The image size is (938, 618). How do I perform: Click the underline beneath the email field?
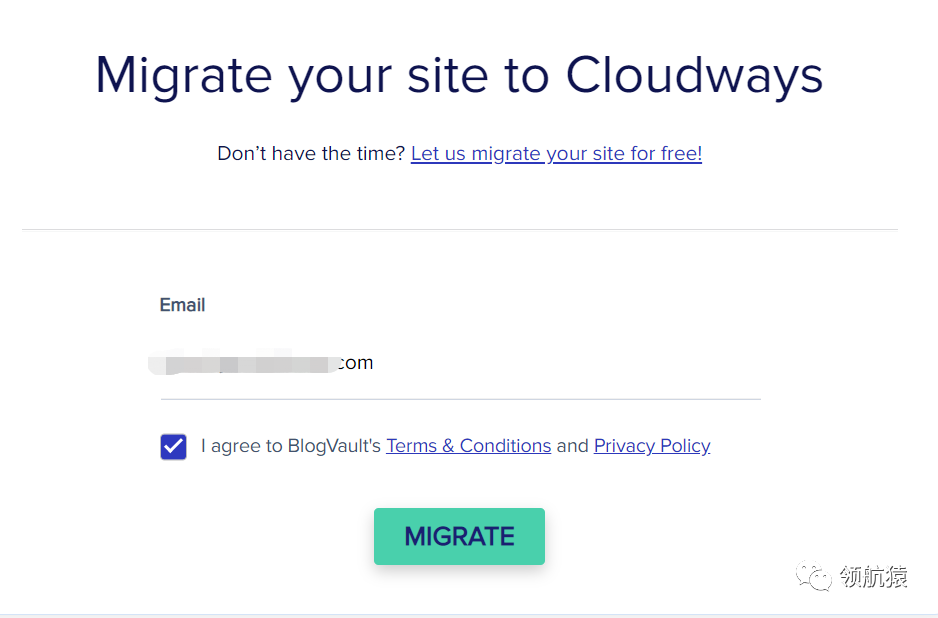click(460, 399)
